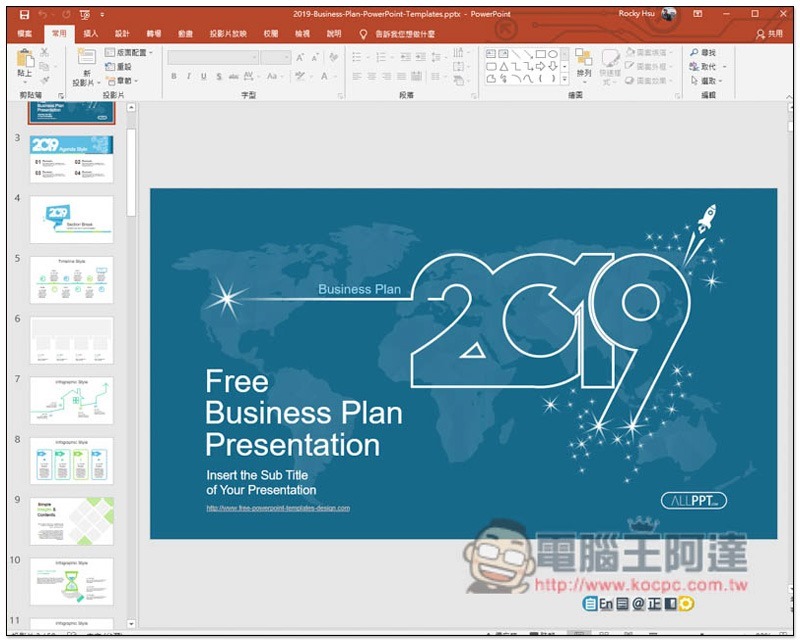
Task: Open the 轉場 (Transitions) ribbon tab
Action: [x=154, y=34]
